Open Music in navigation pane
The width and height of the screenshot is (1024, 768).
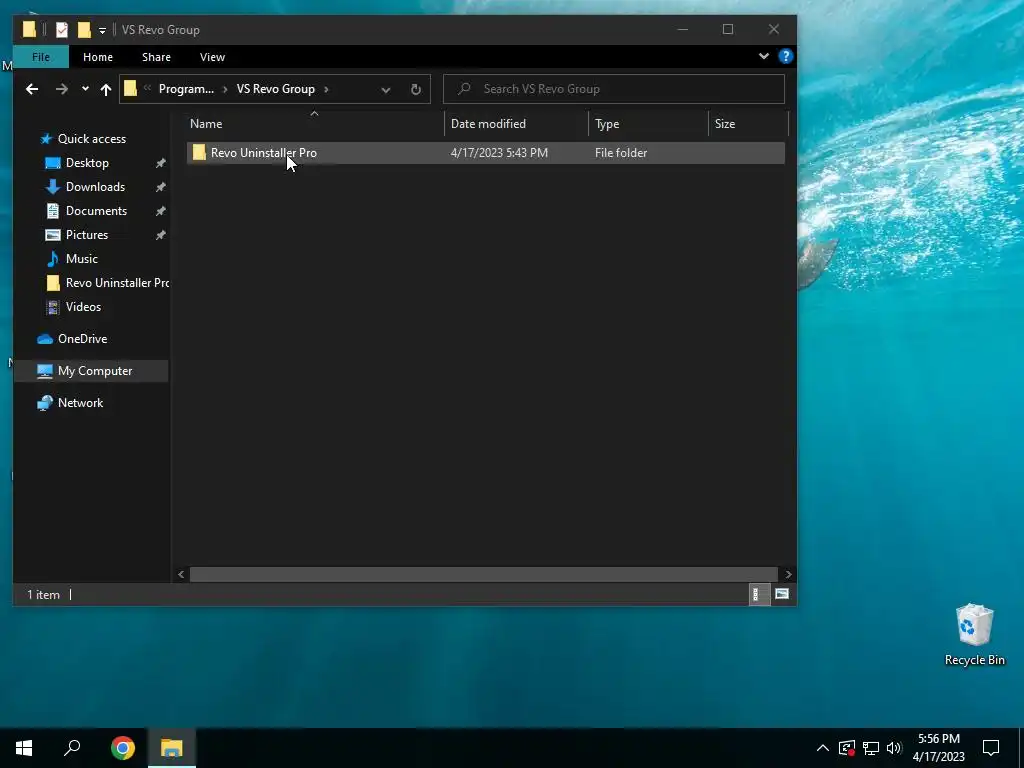click(x=82, y=259)
